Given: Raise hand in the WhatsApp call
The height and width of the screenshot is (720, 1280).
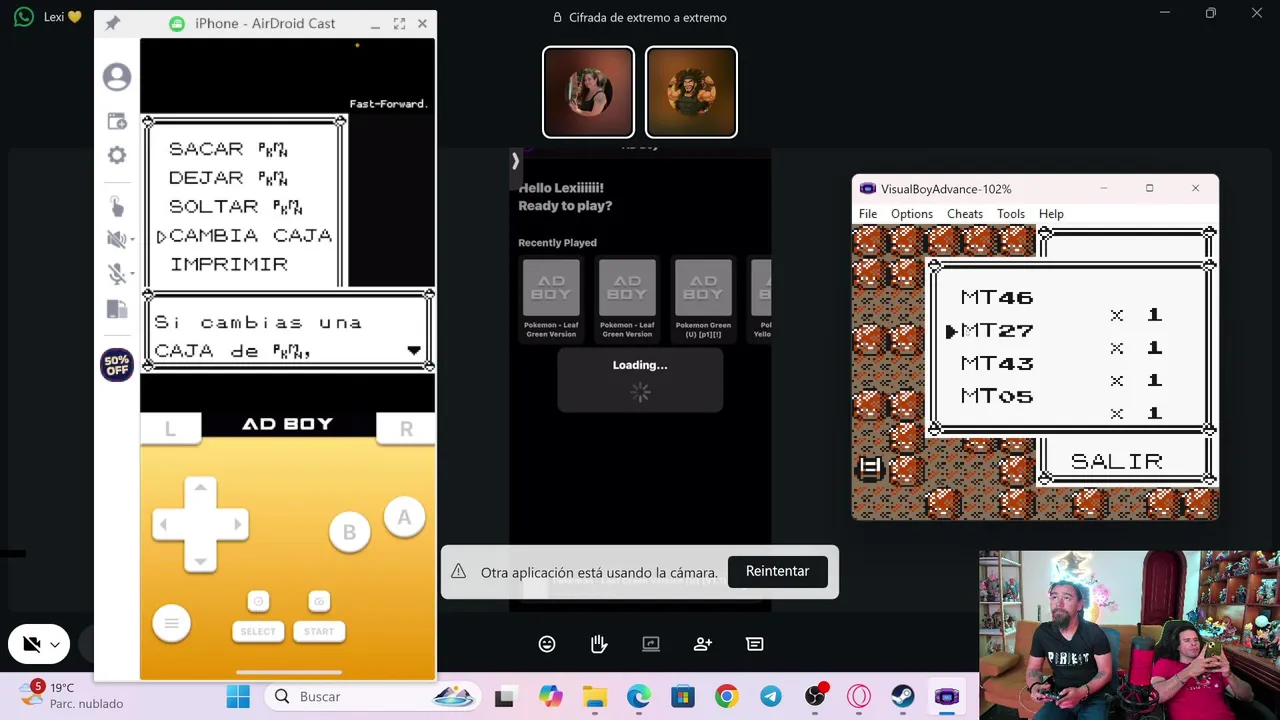Looking at the screenshot, I should (599, 644).
